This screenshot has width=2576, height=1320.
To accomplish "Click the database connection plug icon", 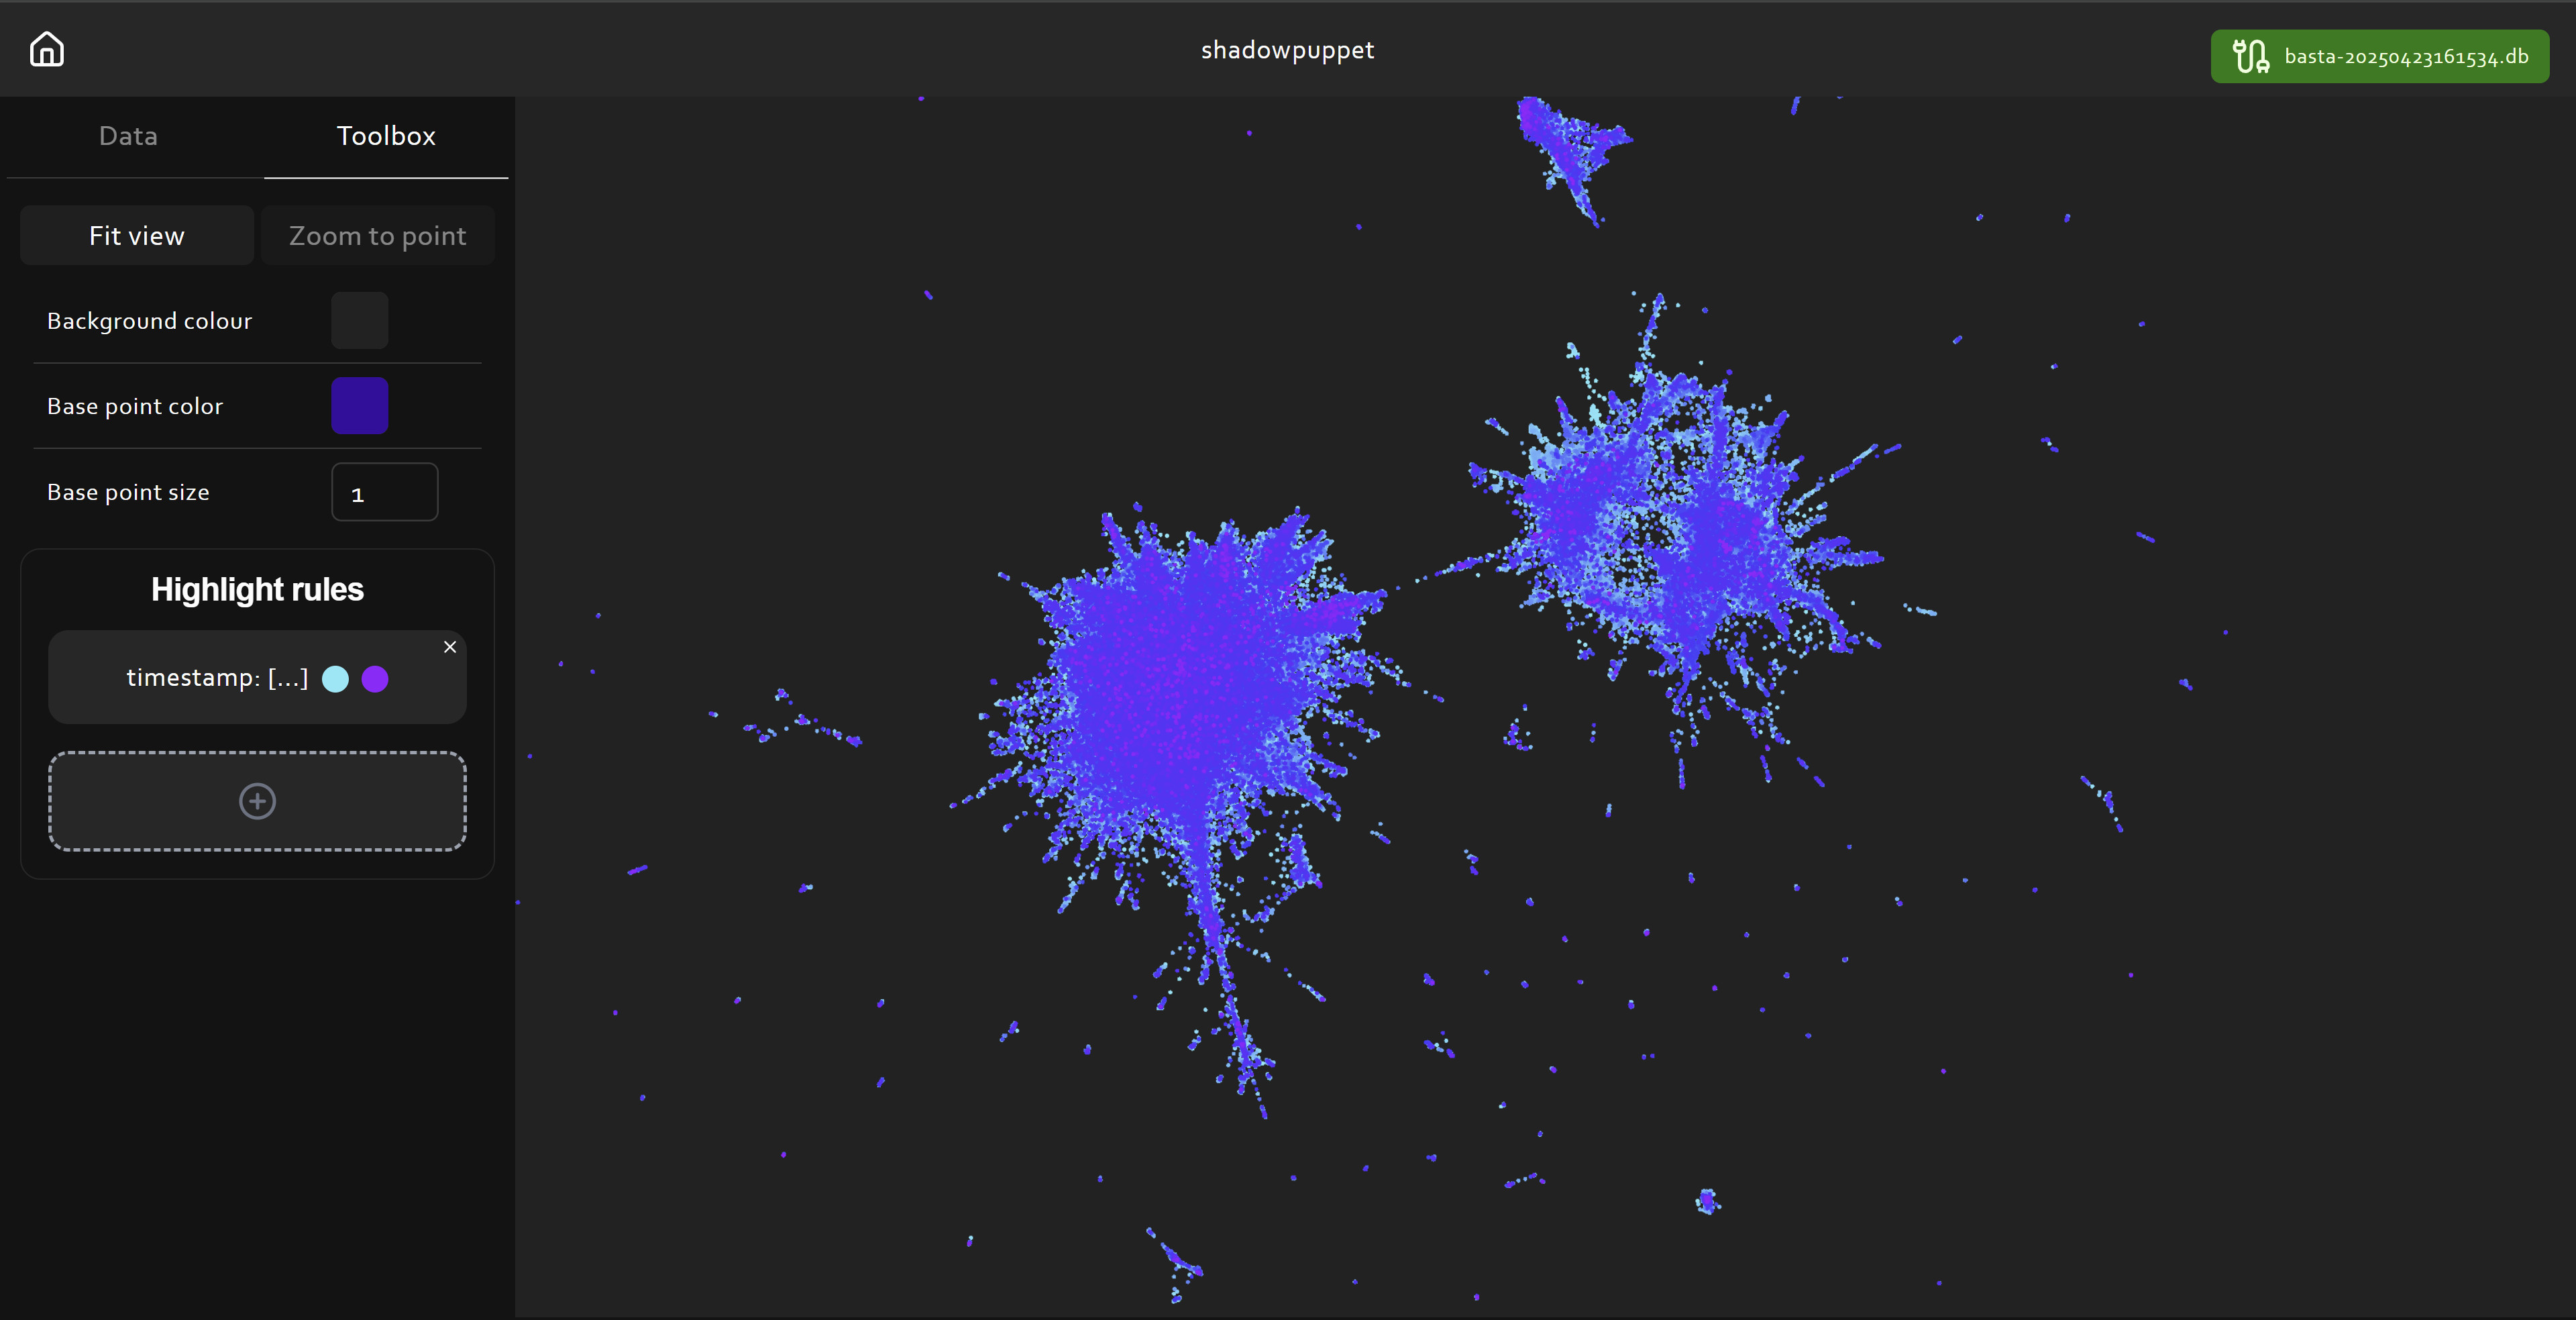I will (2250, 56).
